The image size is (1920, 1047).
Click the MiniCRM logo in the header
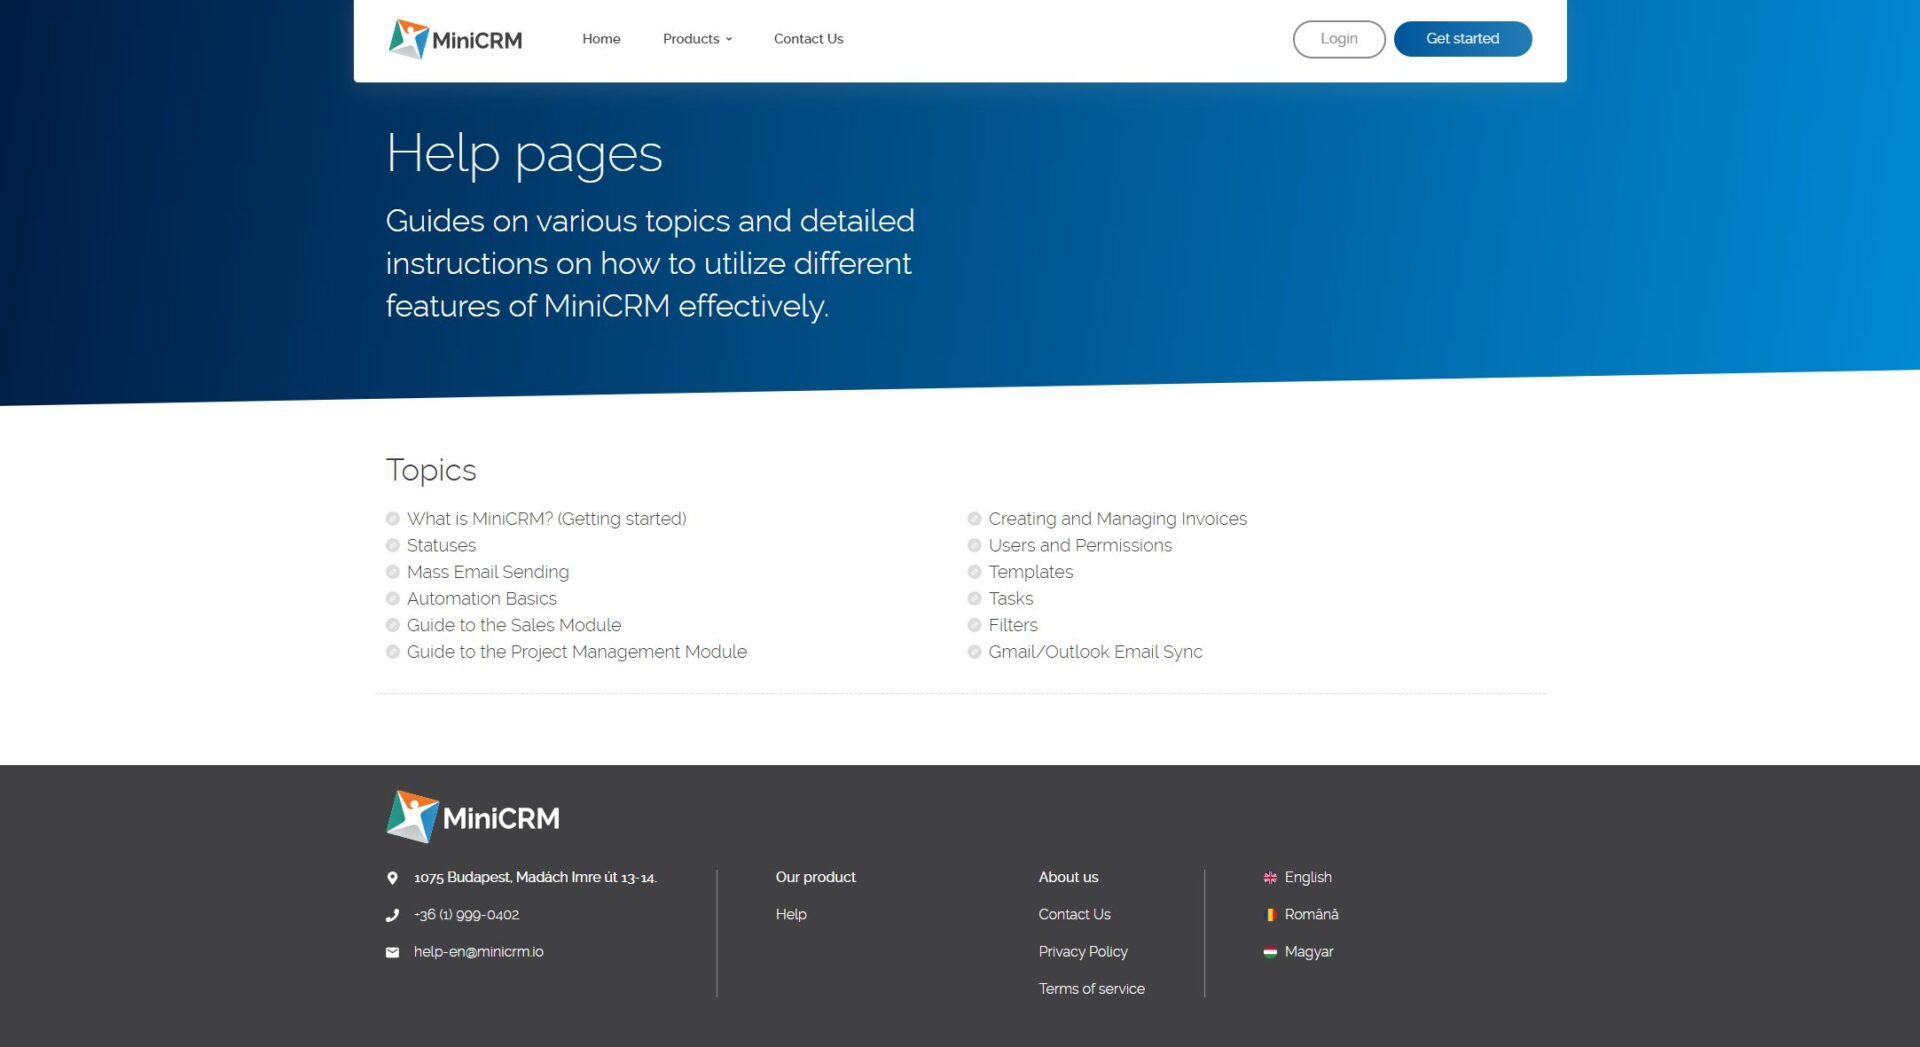[455, 39]
